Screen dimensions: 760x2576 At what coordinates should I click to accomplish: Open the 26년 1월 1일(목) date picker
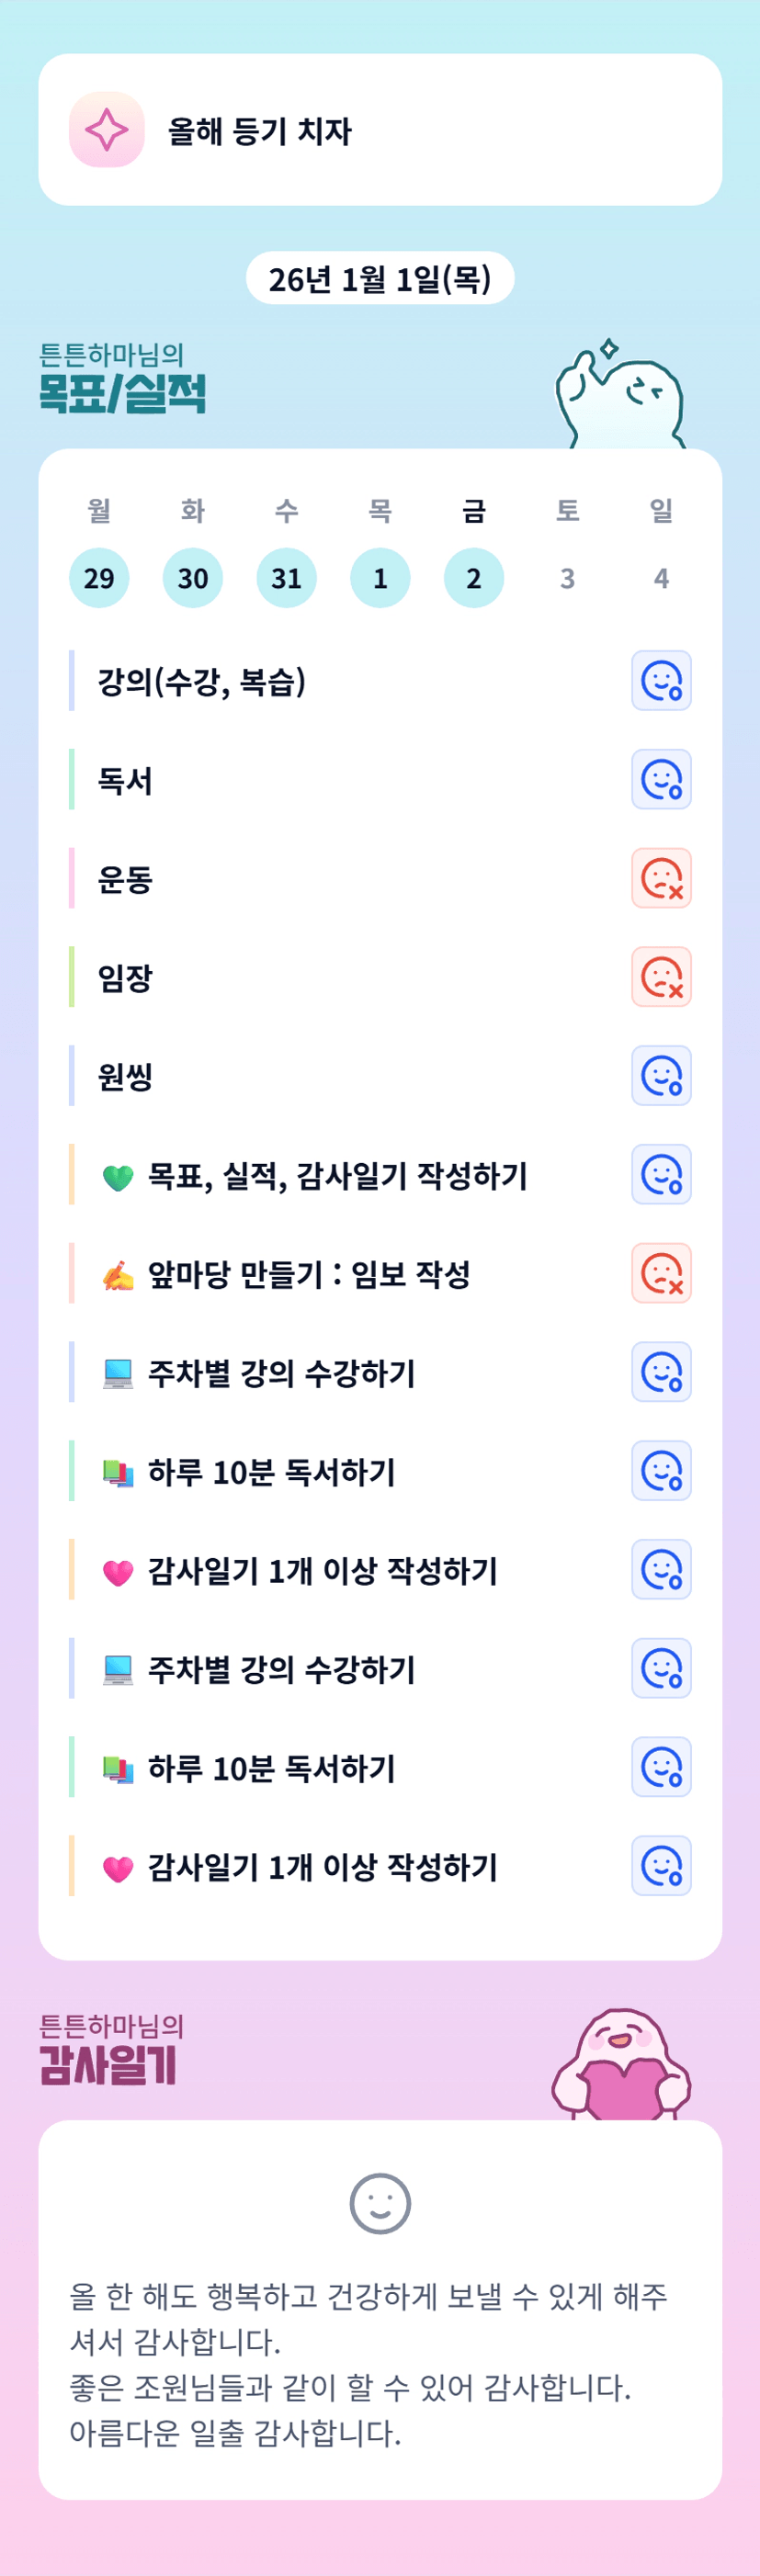point(380,278)
